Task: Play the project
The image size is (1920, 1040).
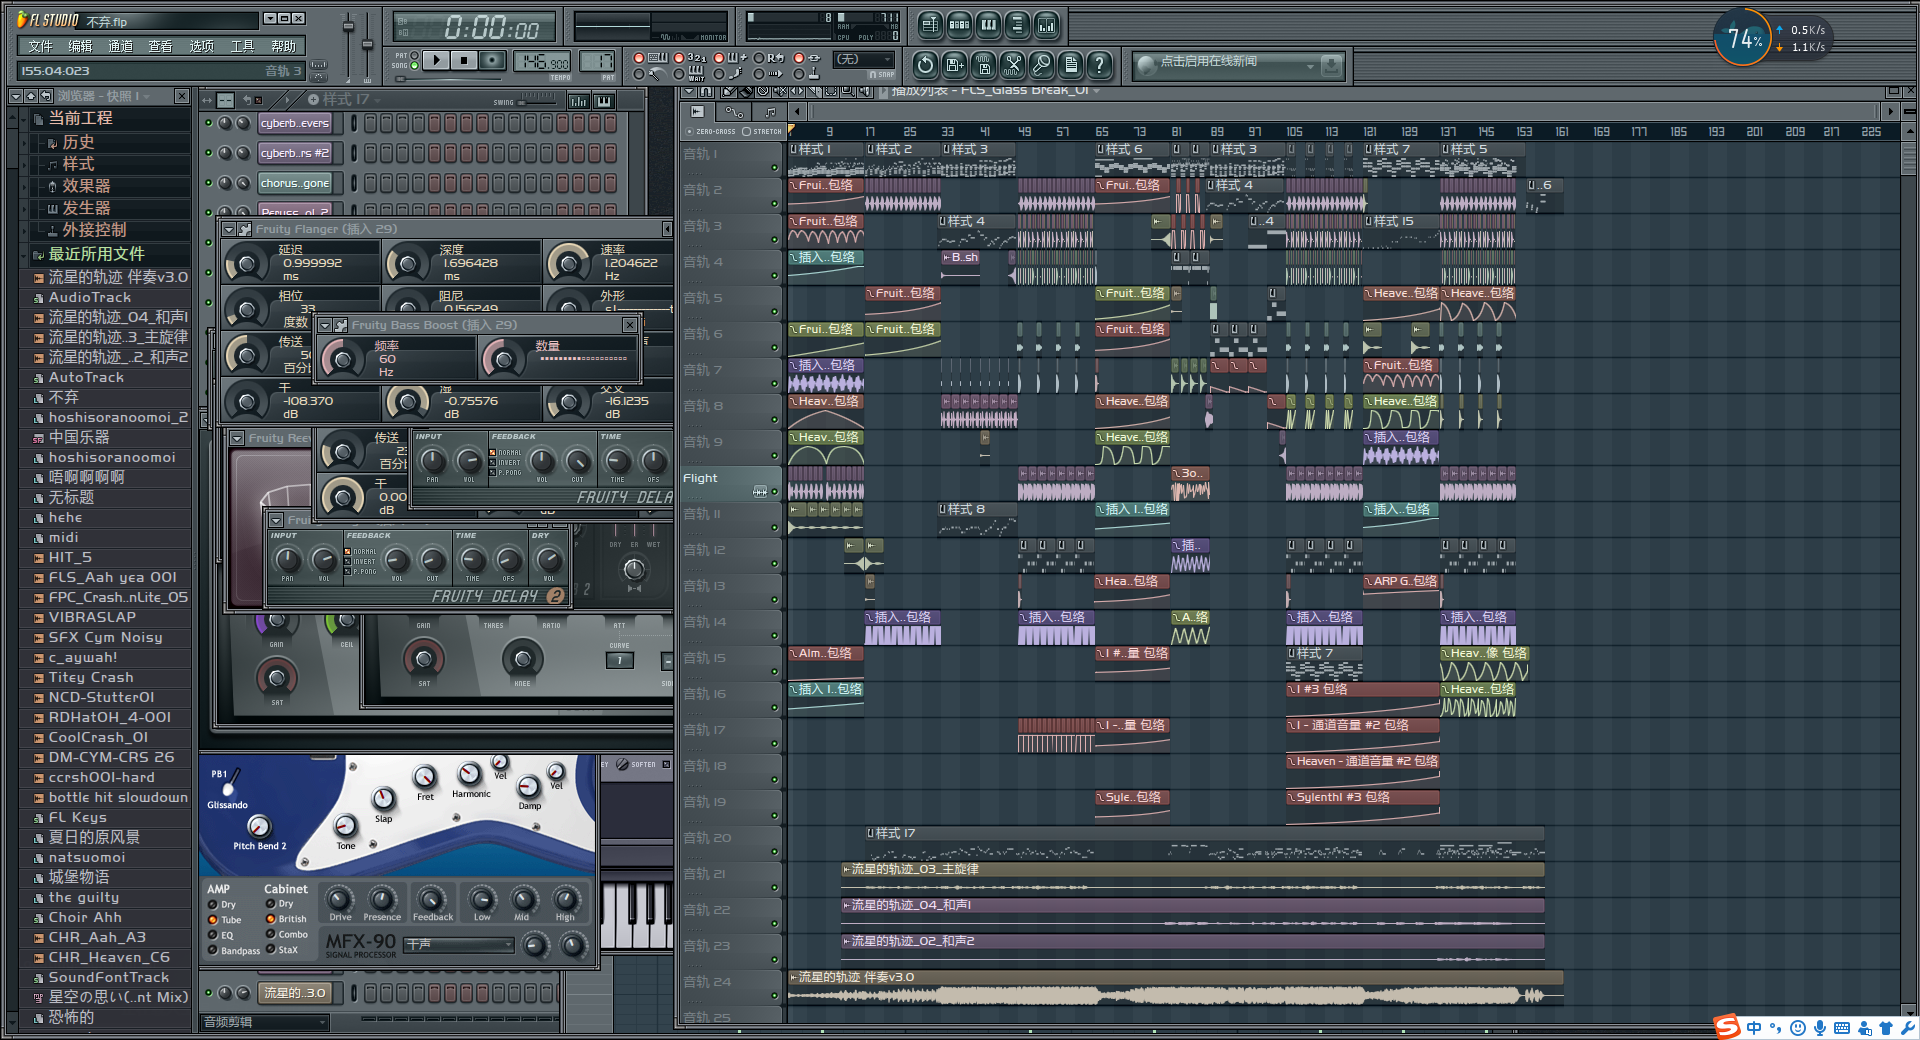Action: (x=436, y=60)
